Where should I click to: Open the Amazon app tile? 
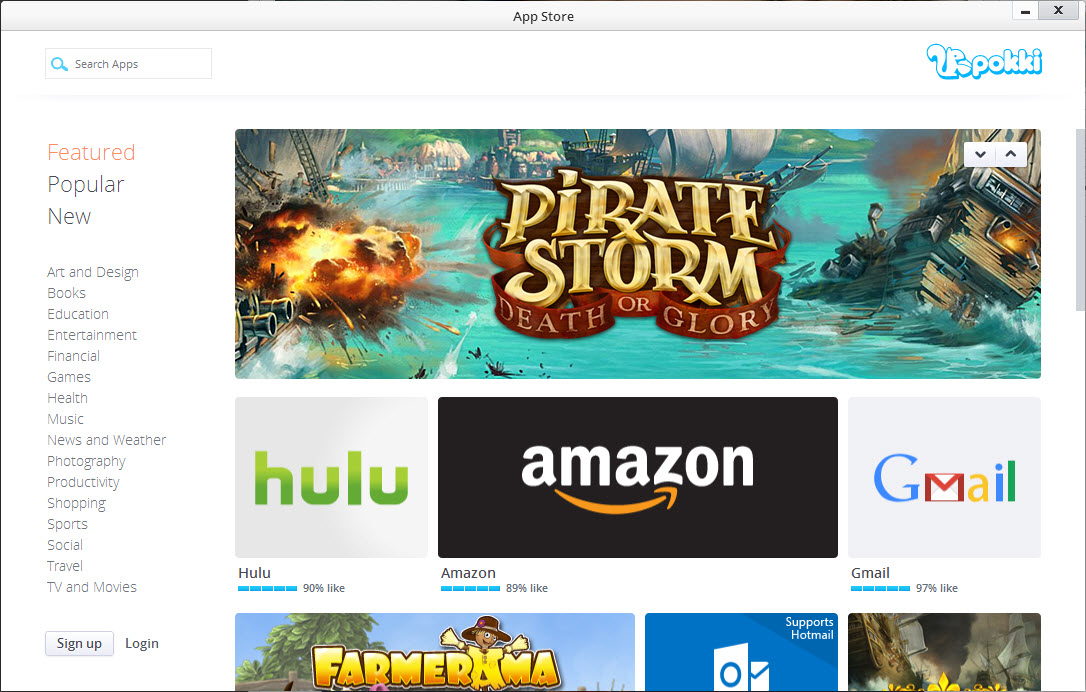tap(638, 477)
